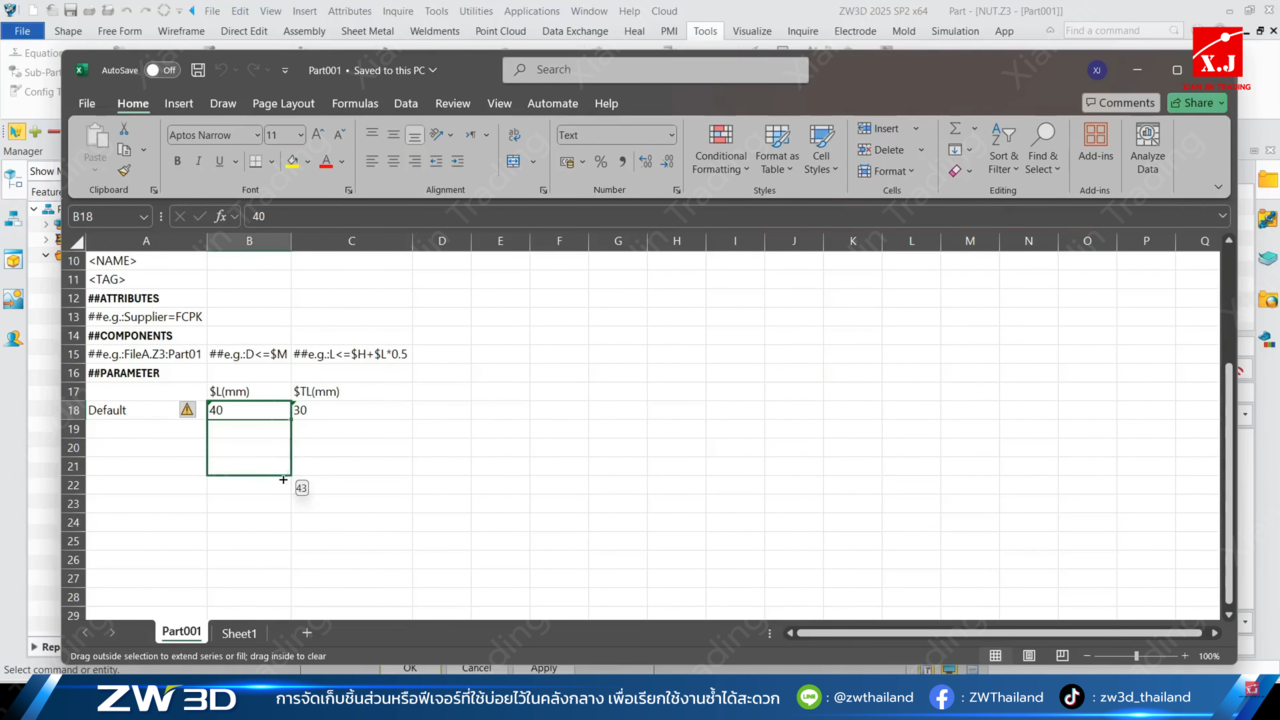
Task: Click the zoom slider in status bar
Action: pos(1136,656)
